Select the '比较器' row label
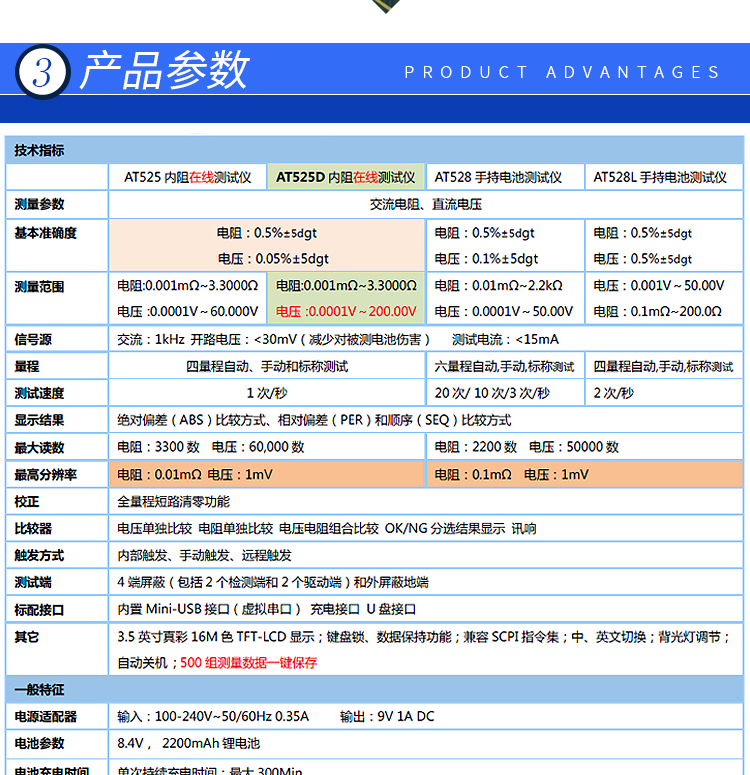This screenshot has height=775, width=750. coord(33,528)
